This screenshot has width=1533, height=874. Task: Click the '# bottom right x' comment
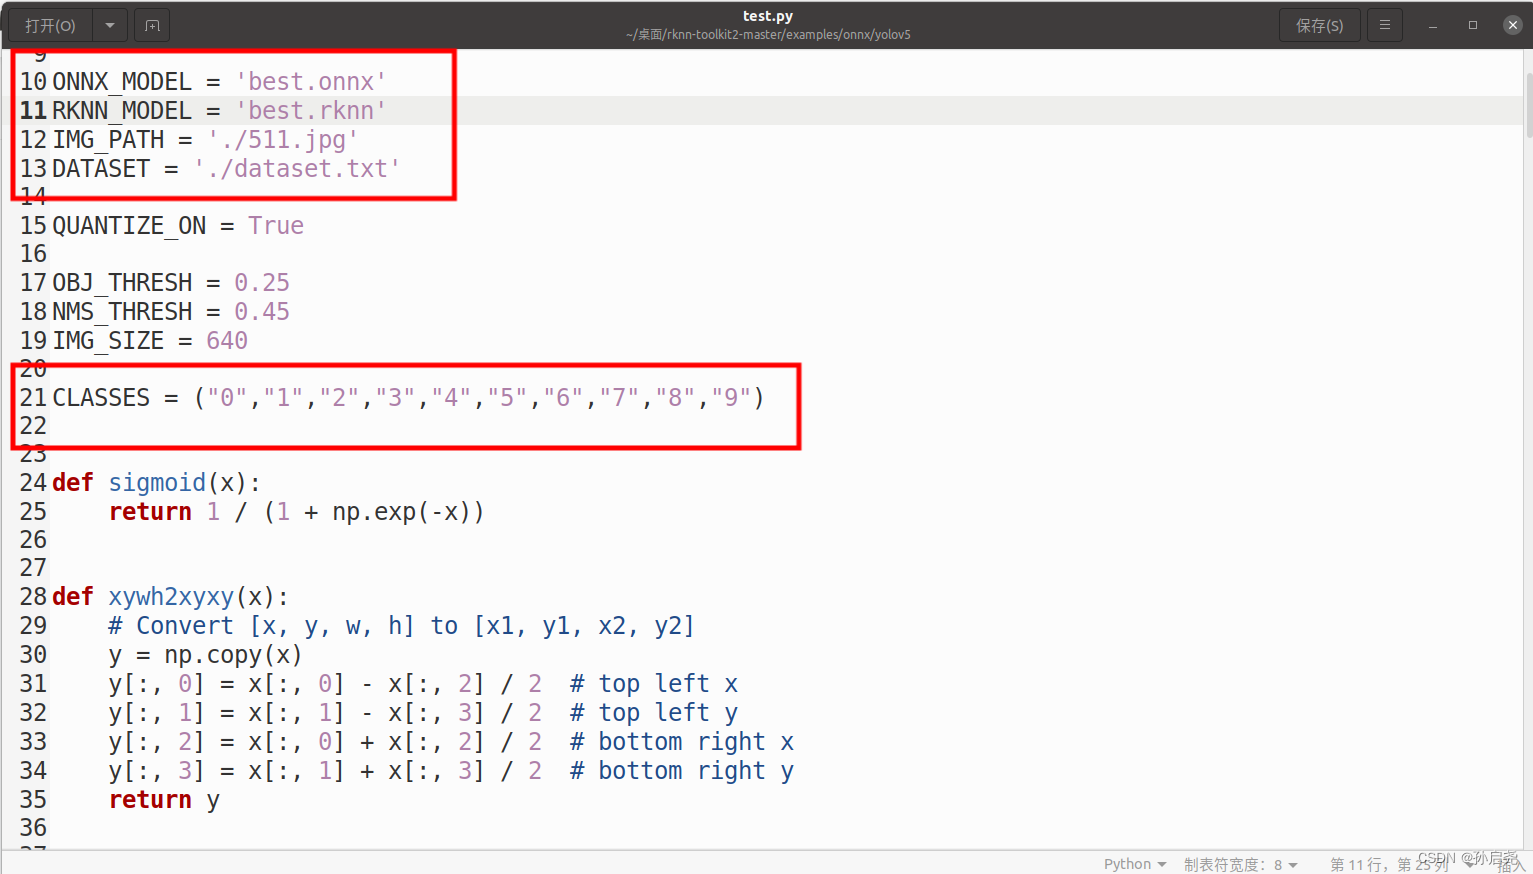pyautogui.click(x=682, y=741)
